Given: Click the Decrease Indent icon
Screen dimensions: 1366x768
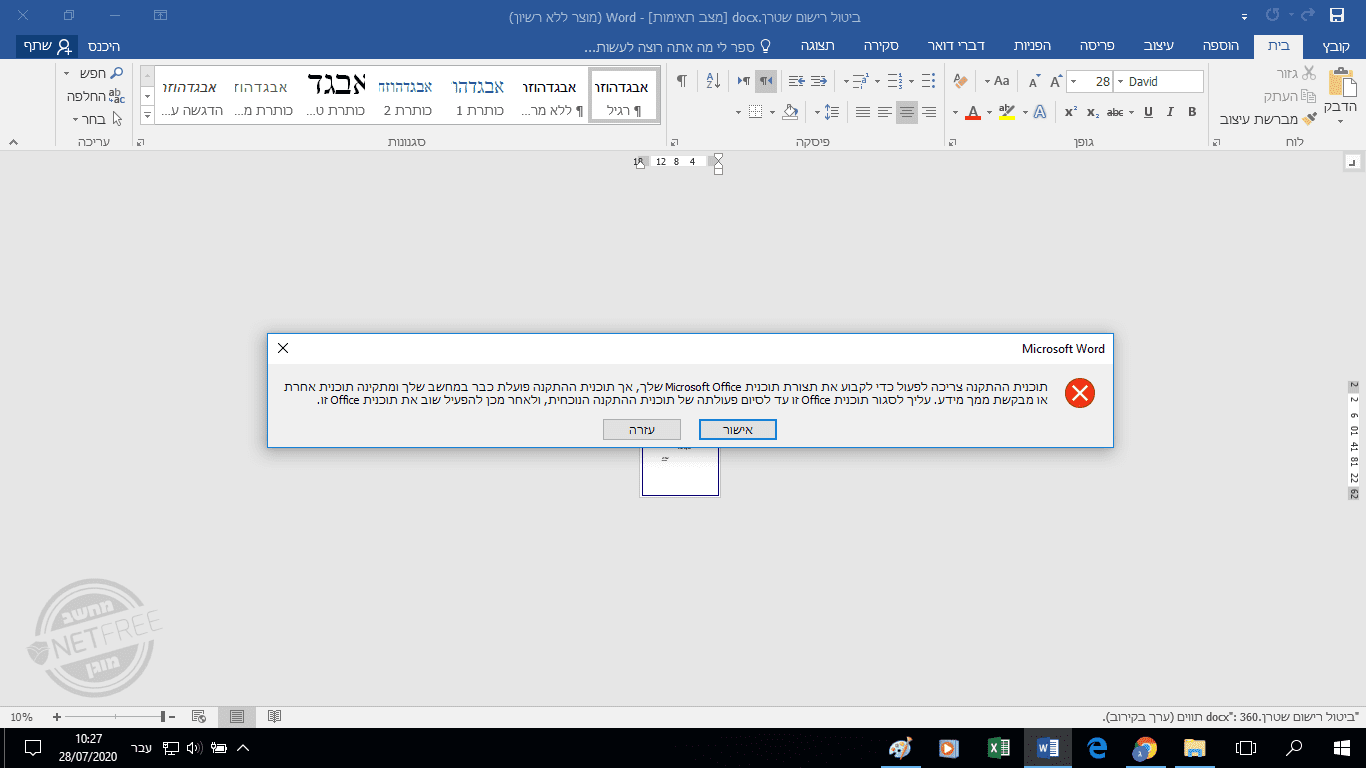Looking at the screenshot, I should [819, 82].
